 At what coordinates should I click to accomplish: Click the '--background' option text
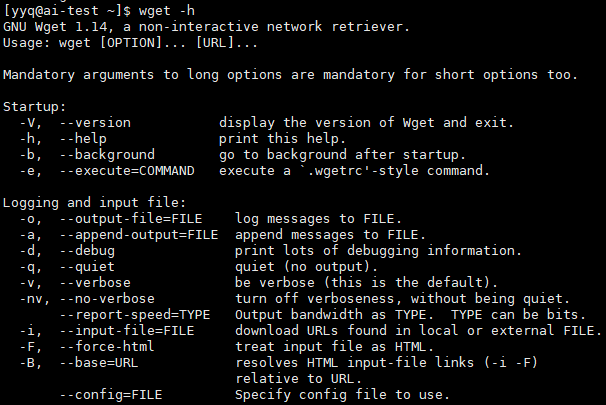107,155
